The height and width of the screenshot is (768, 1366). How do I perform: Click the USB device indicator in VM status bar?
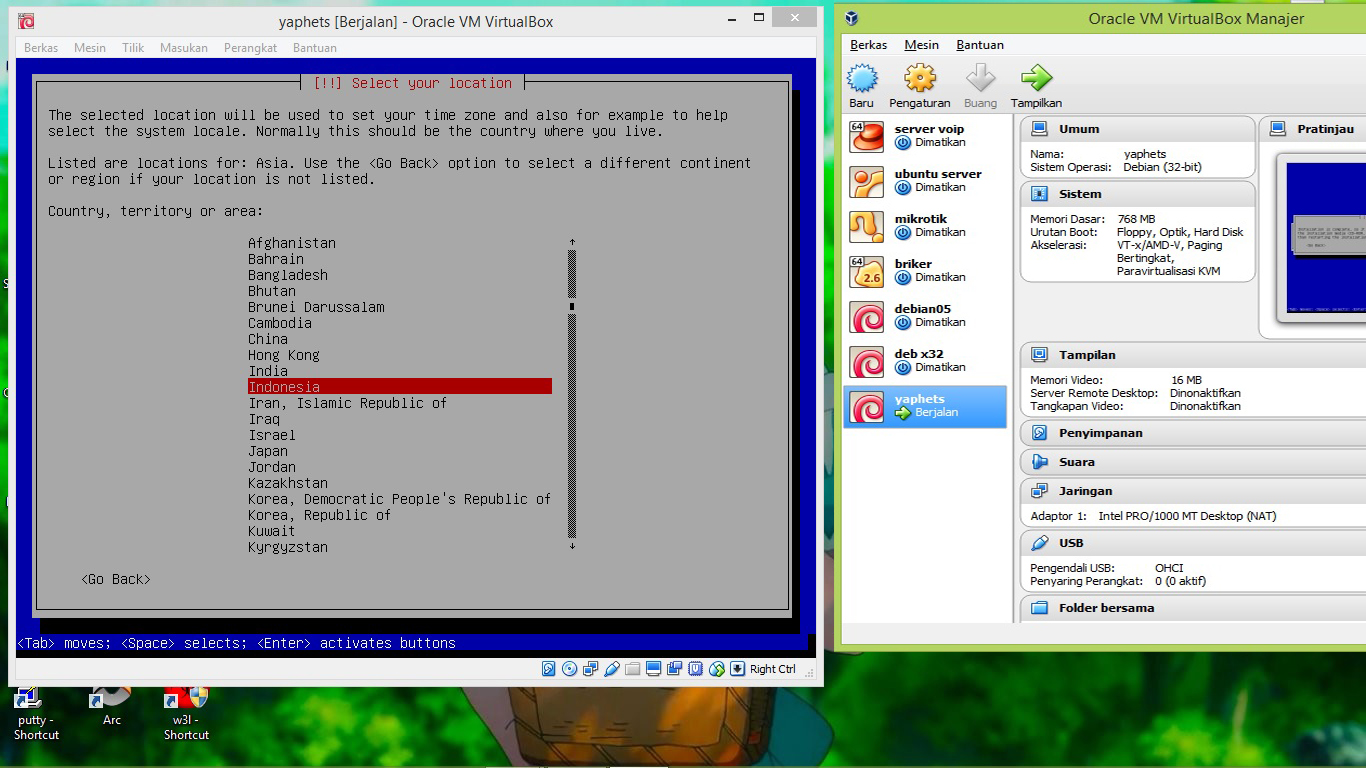point(612,669)
